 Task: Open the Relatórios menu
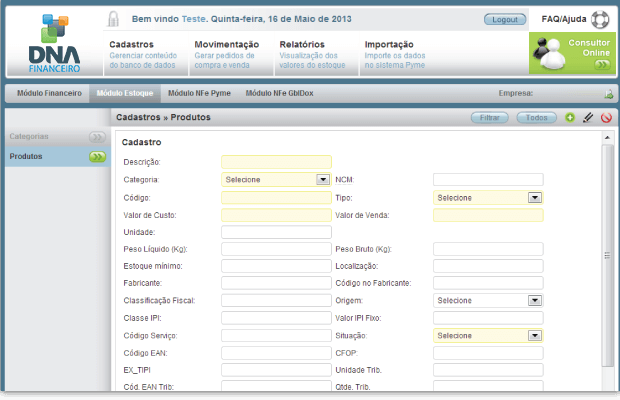pos(302,45)
